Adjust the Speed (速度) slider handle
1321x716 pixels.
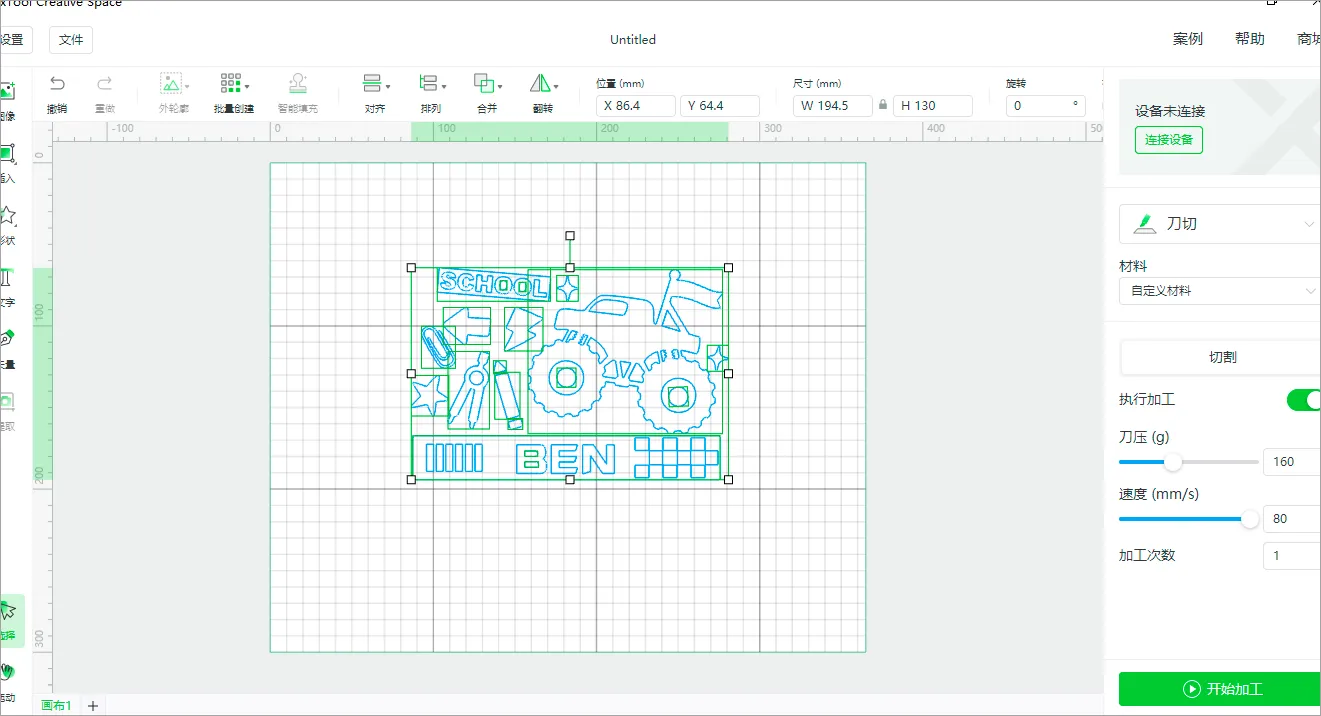click(x=1250, y=519)
